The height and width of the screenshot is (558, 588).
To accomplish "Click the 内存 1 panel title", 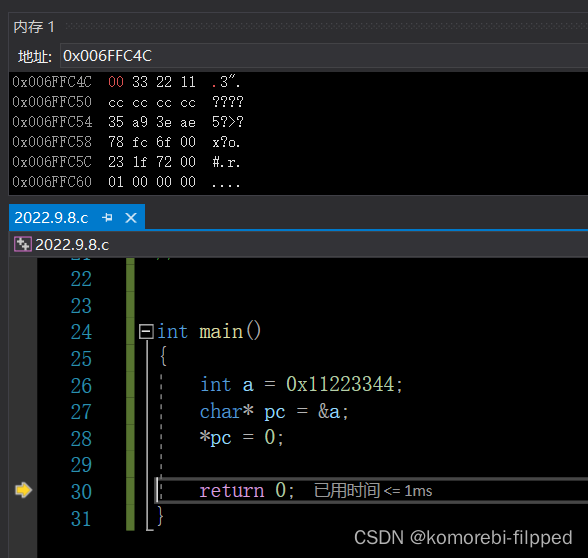I will [x=34, y=27].
